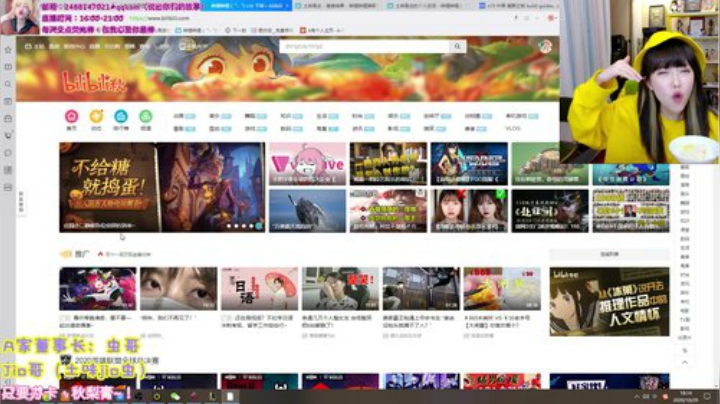
Task: Click the white document icon on the taskbar
Action: 230,397
